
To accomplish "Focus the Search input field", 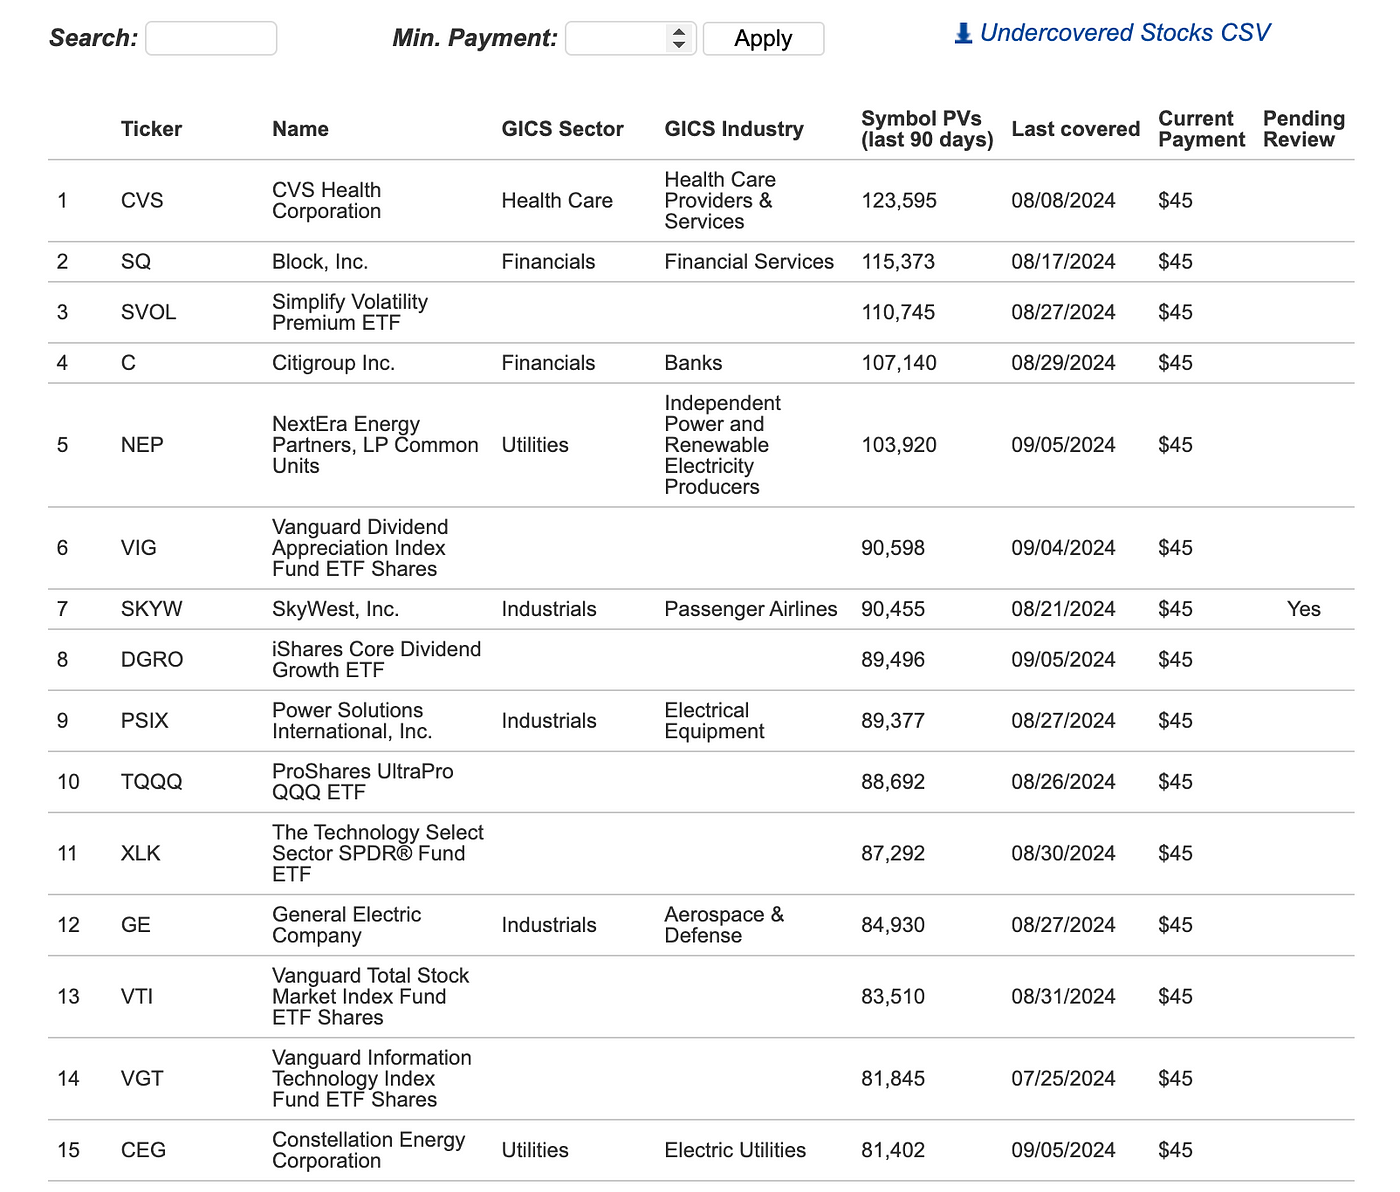I will coord(211,39).
